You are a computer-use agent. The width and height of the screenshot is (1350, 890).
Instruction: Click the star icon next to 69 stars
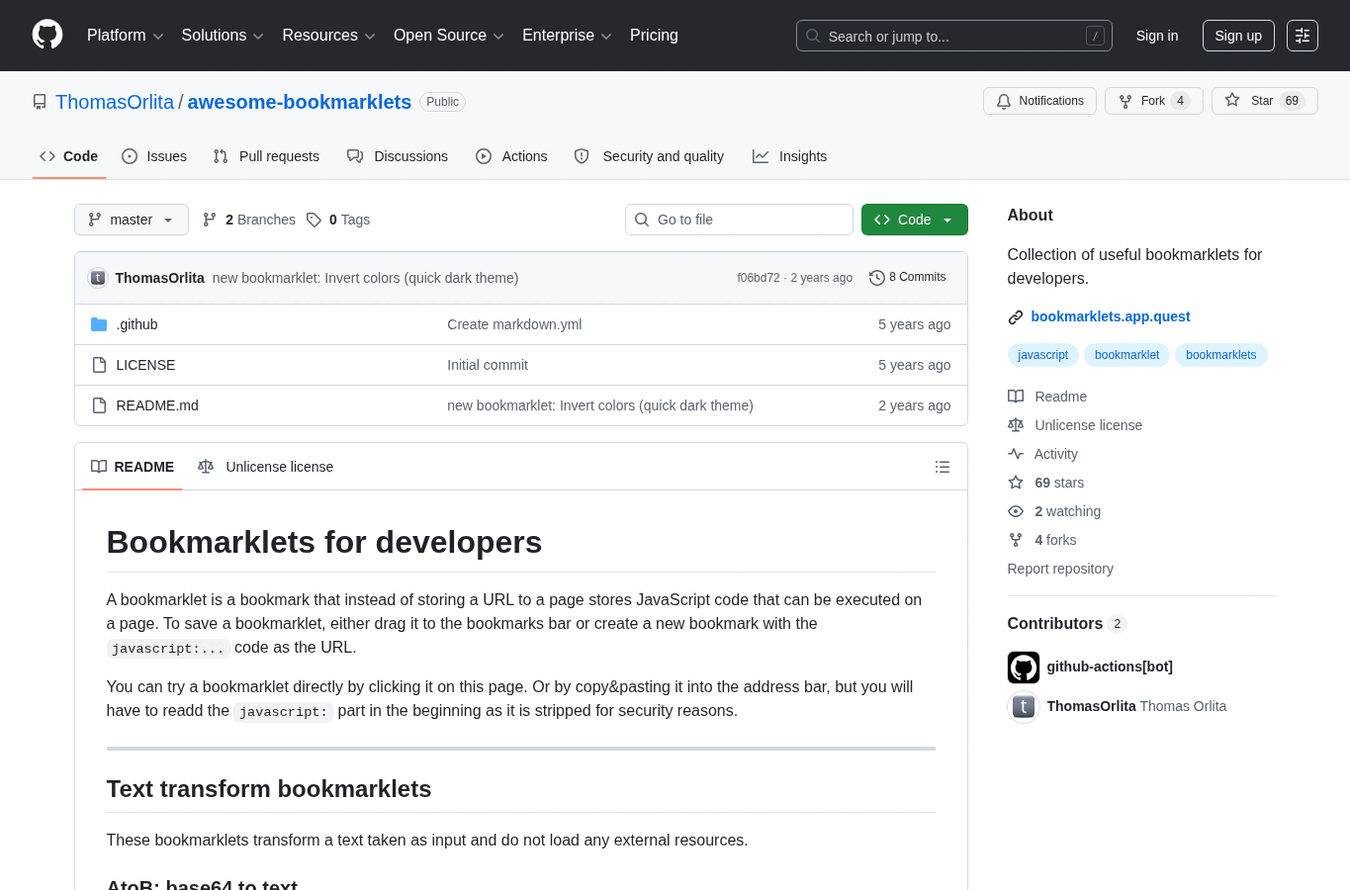pos(1016,482)
